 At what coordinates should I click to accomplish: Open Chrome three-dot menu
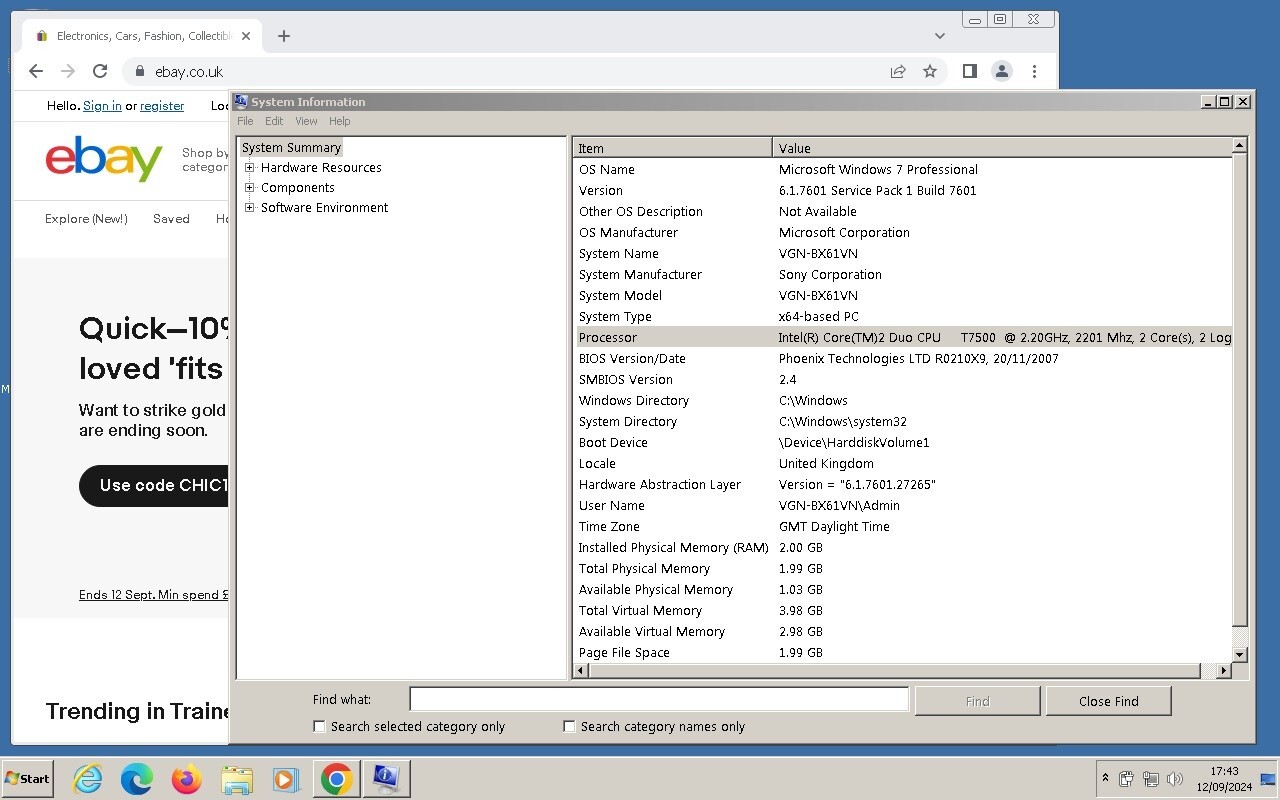pos(1034,71)
